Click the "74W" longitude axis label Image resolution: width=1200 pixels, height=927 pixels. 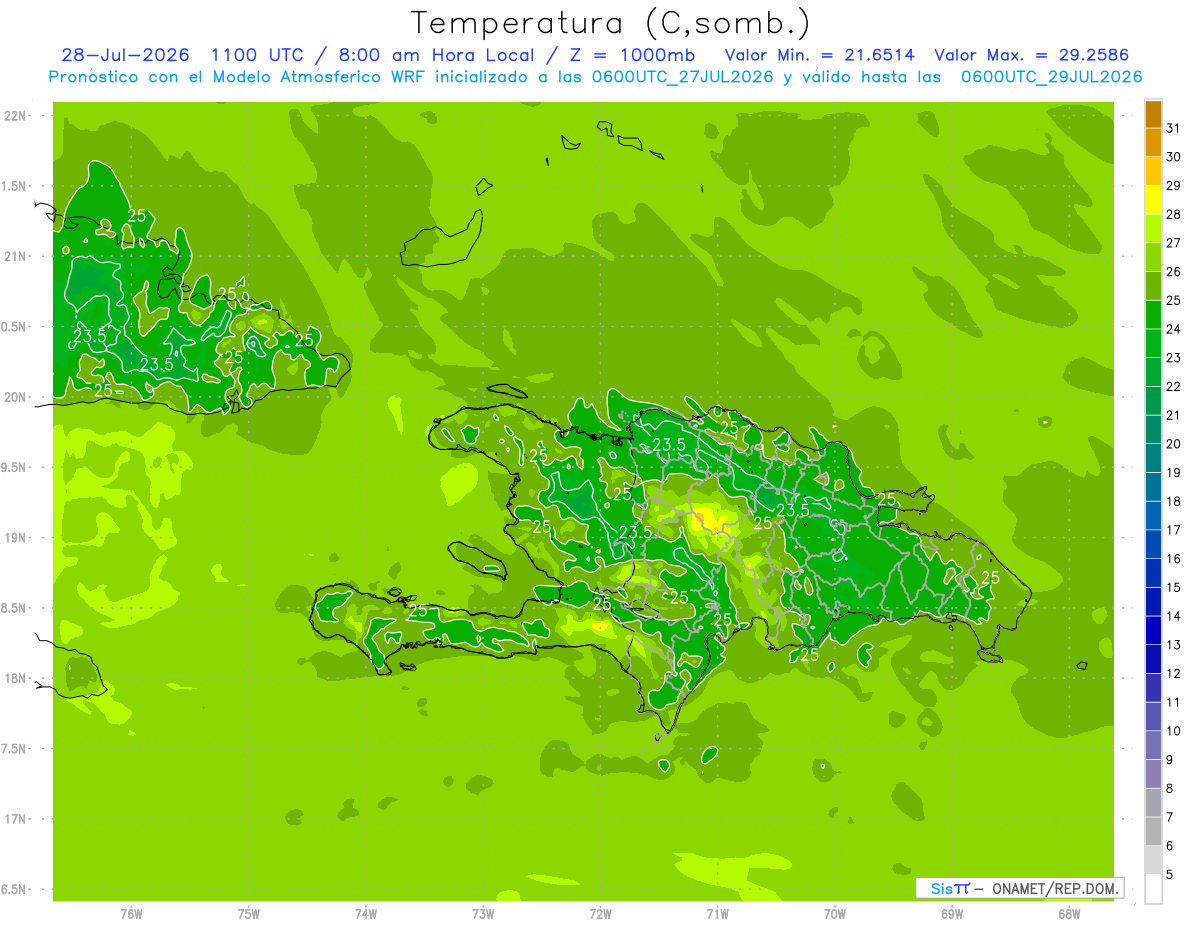click(366, 914)
